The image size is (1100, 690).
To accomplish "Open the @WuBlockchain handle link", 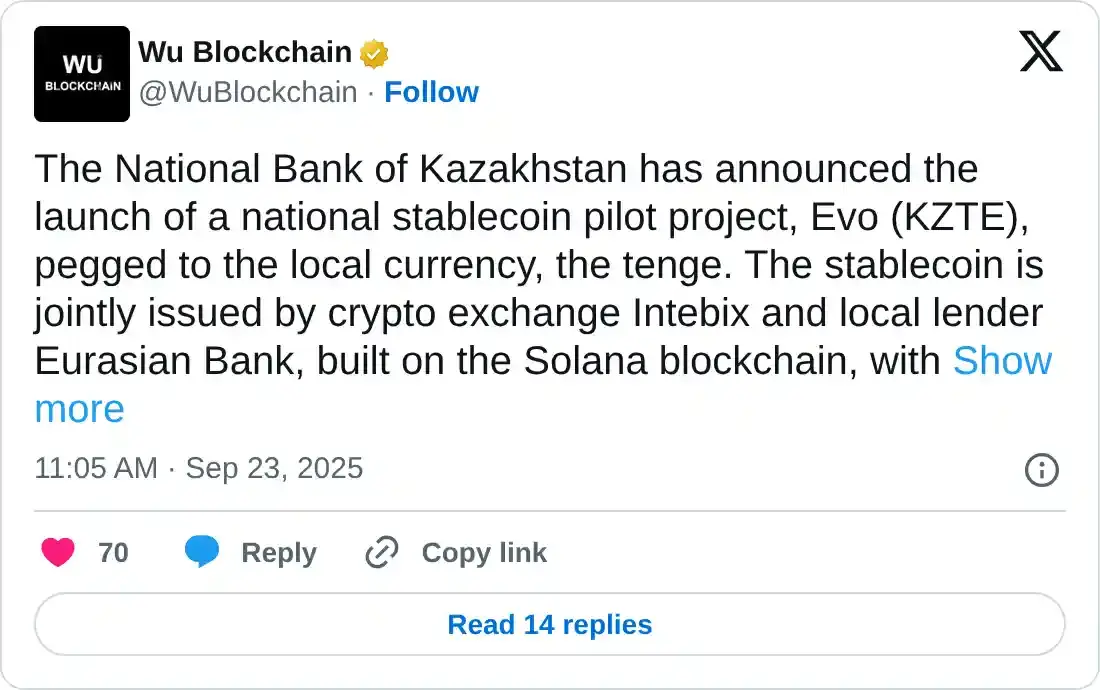I will (x=248, y=92).
